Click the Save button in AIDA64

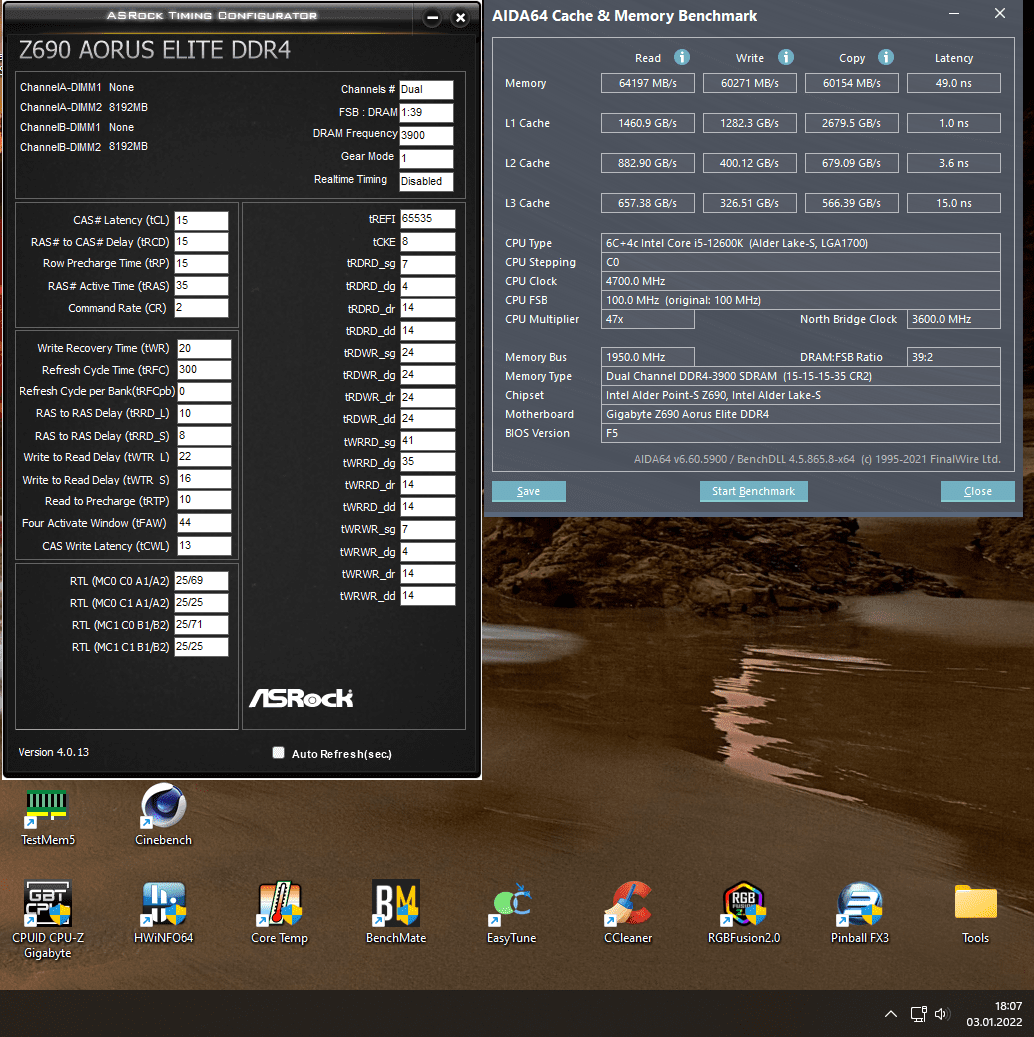pos(529,491)
